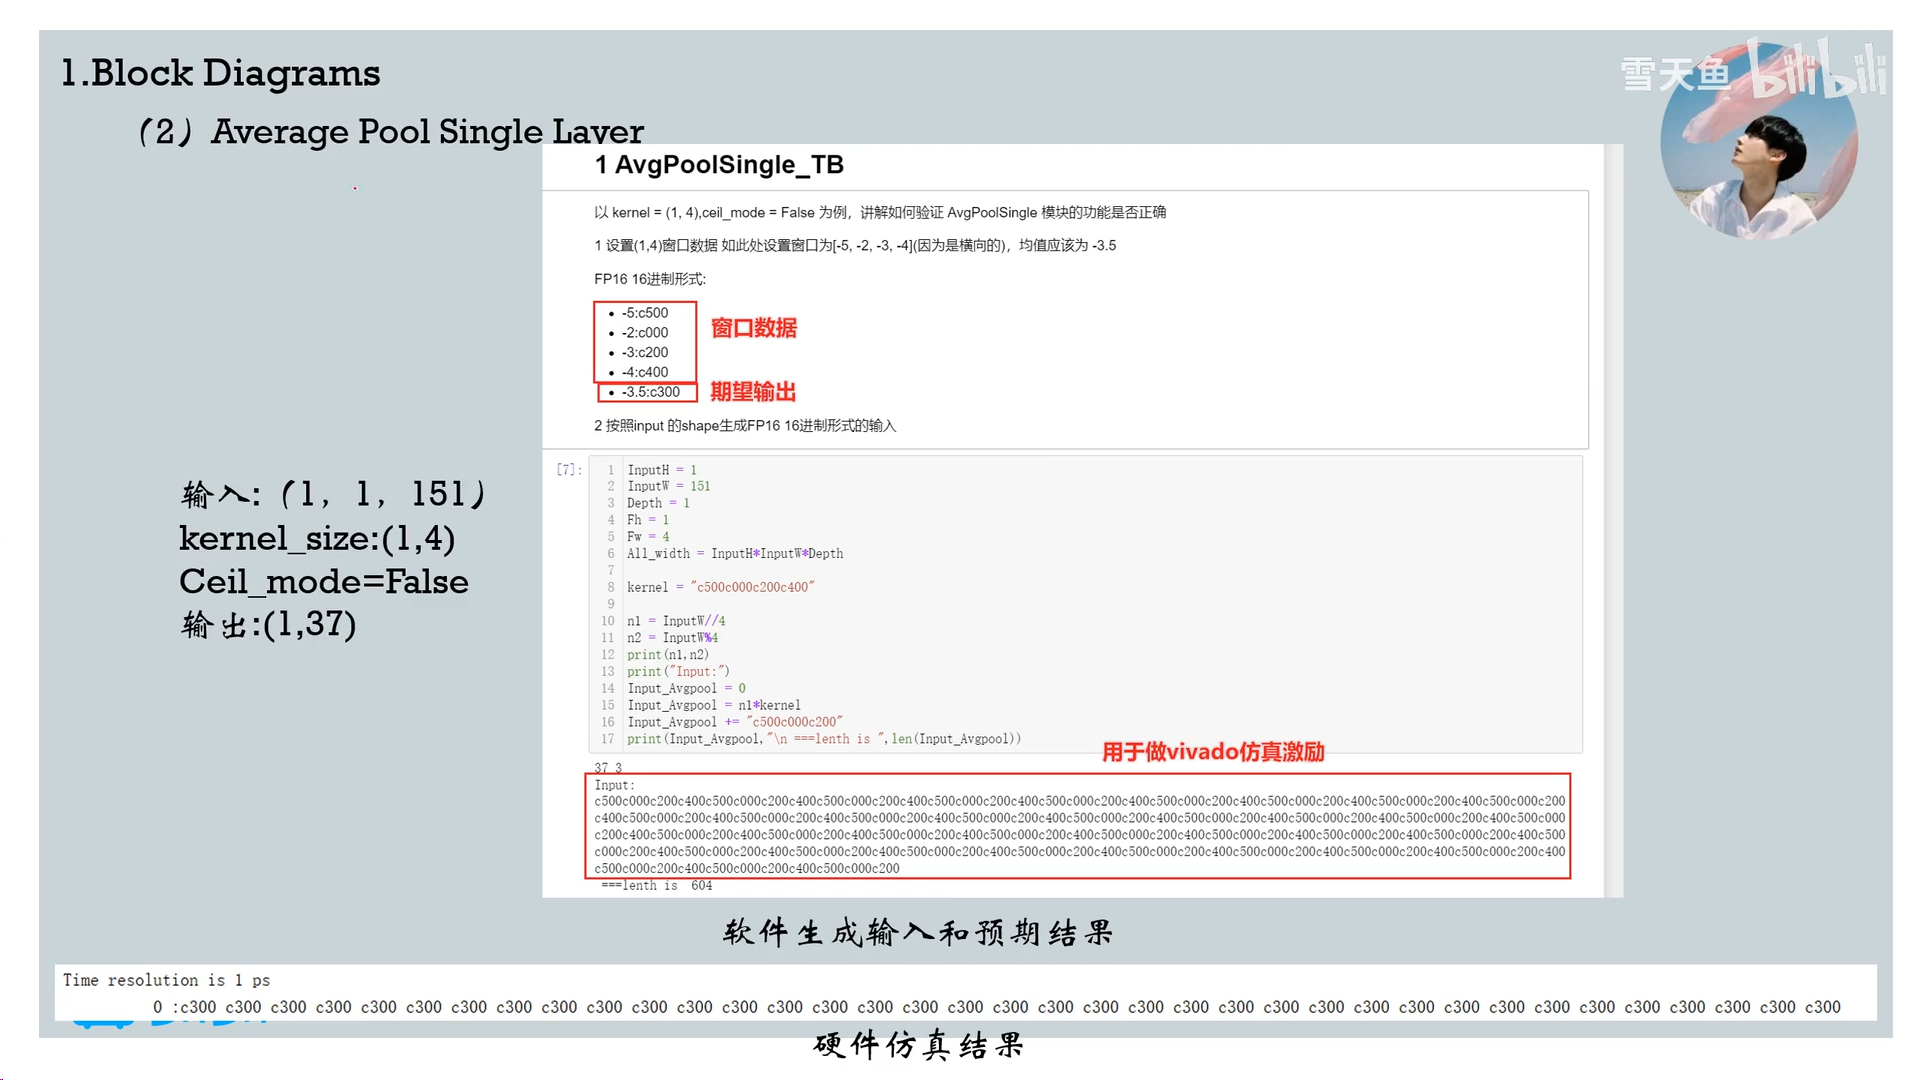Click the 硬件仿真结果 caption
Viewport: 1920px width, 1080px height.
[x=918, y=1045]
